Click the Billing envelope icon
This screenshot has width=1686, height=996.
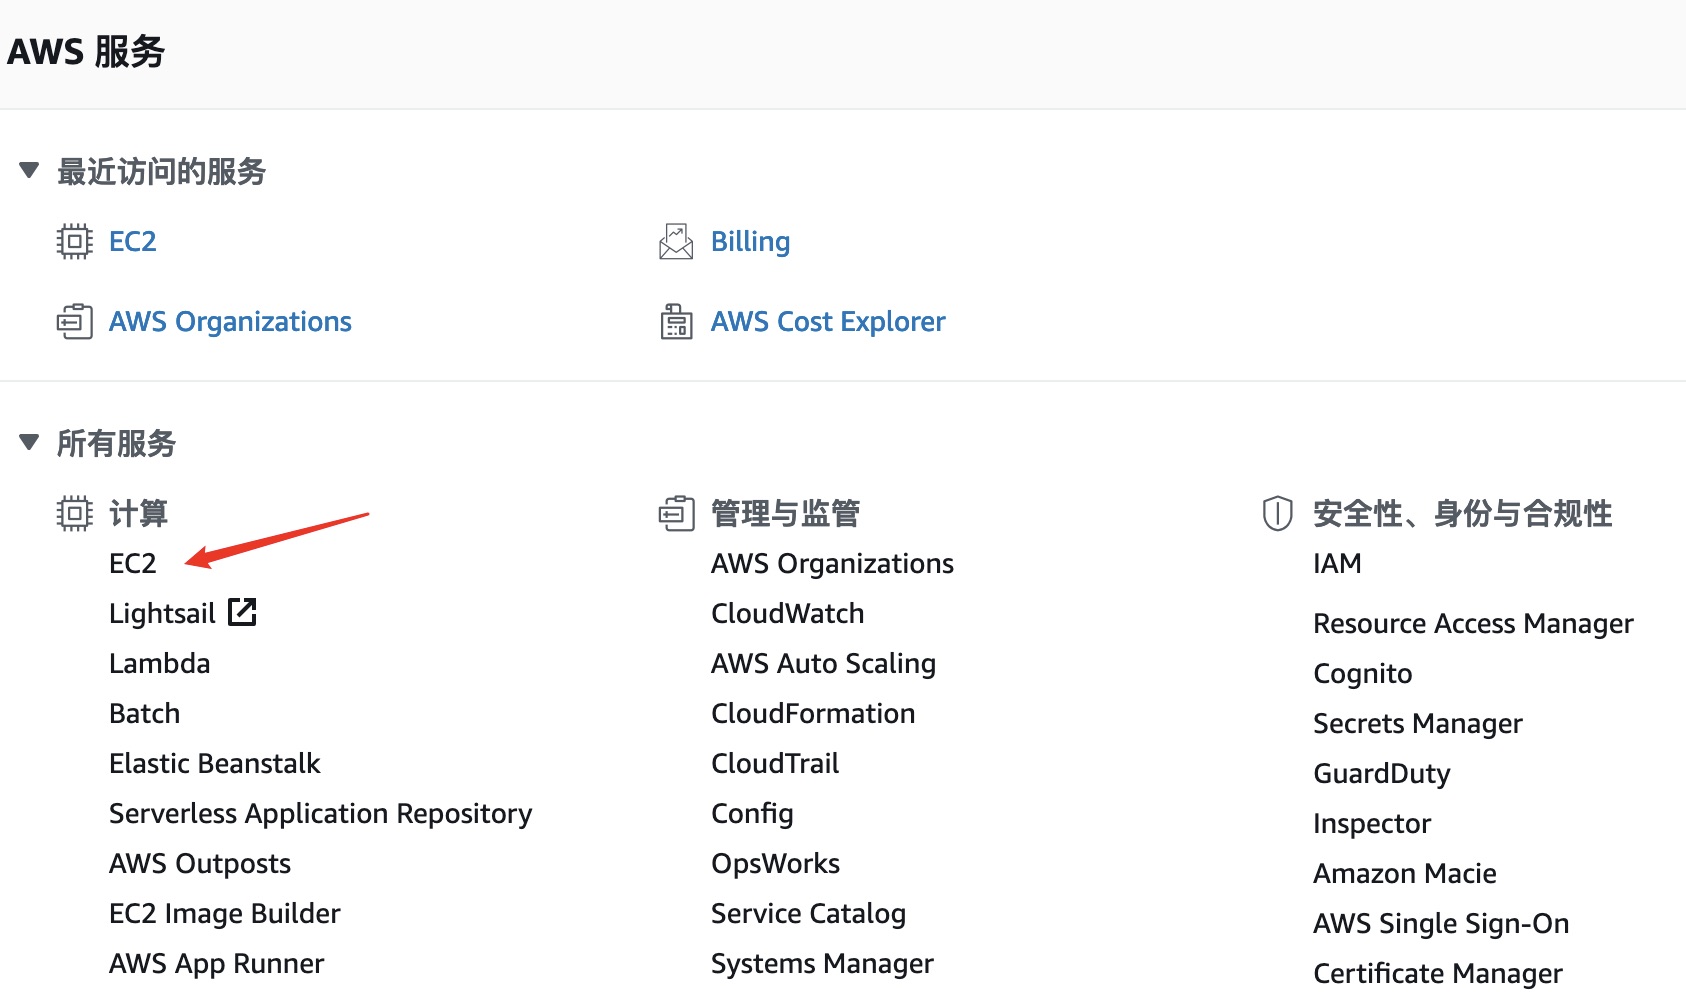(x=676, y=241)
